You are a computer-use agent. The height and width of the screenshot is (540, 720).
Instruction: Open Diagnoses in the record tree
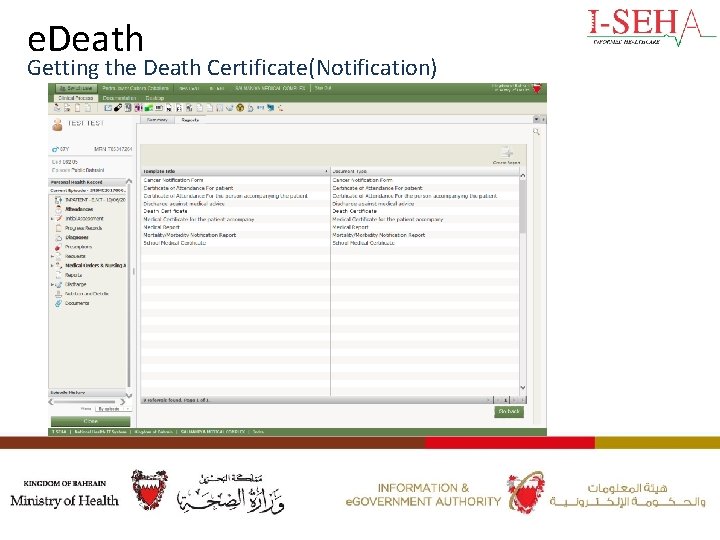coord(77,237)
